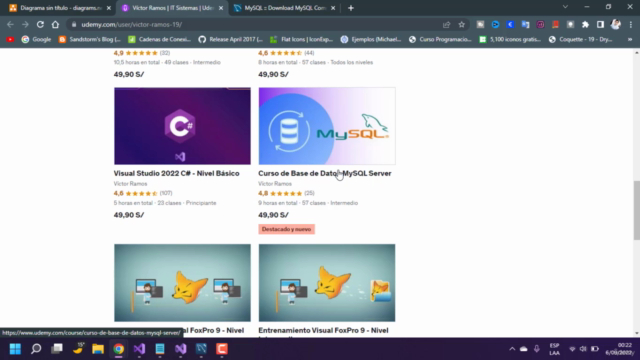Click the 4,8 rating with (25) reviews
Image resolution: width=640 pixels, height=360 pixels.
(x=286, y=193)
